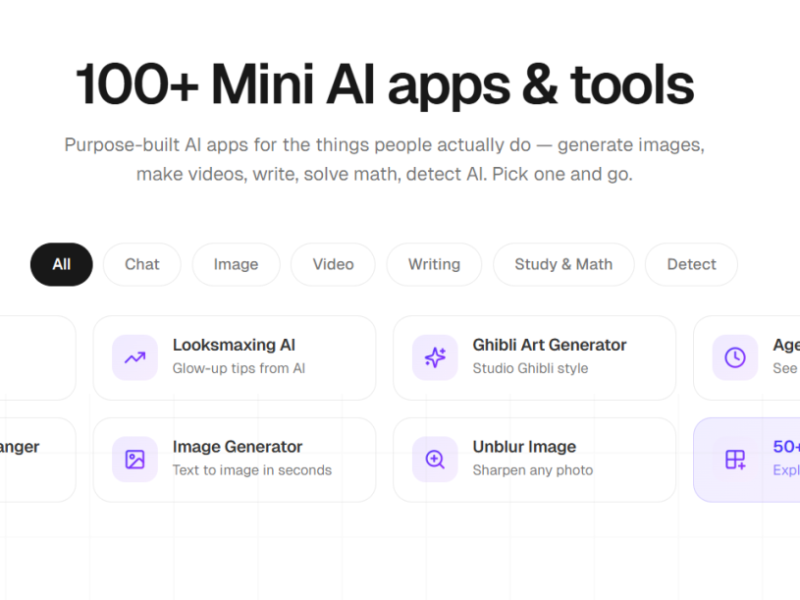
Task: Launch the Image Generator title link
Action: pyautogui.click(x=237, y=447)
